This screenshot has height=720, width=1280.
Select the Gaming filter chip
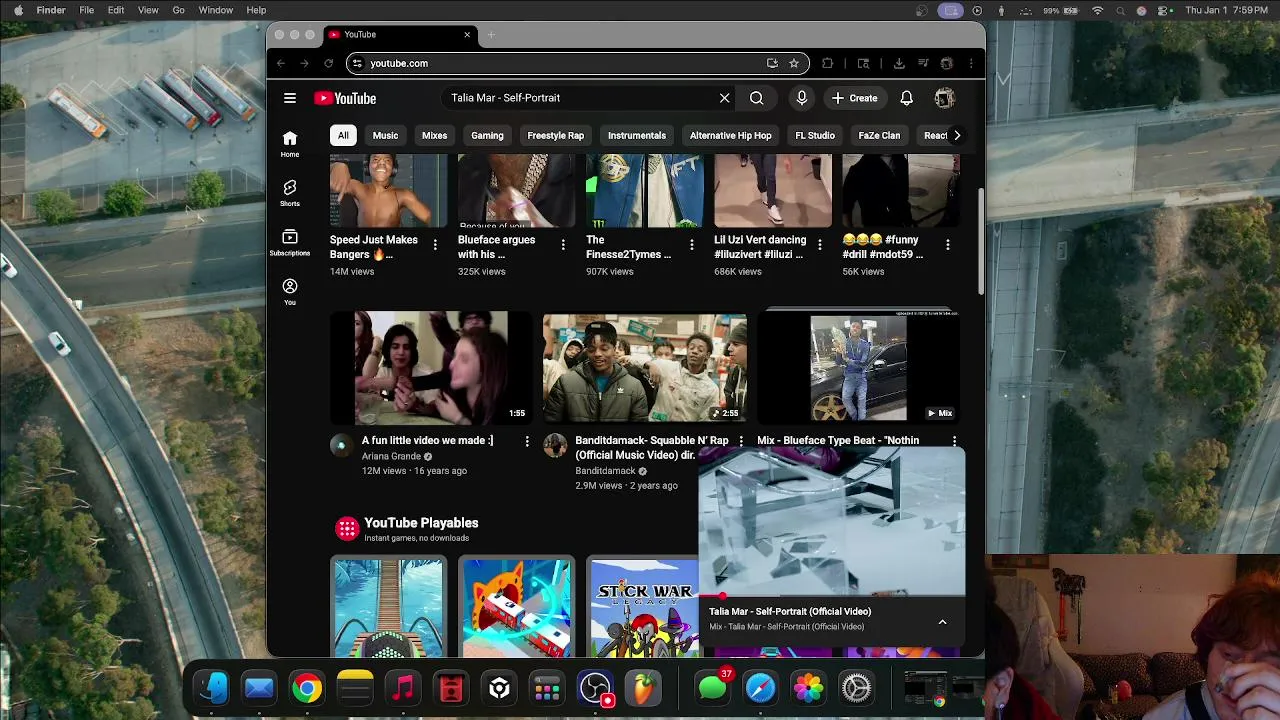point(487,135)
